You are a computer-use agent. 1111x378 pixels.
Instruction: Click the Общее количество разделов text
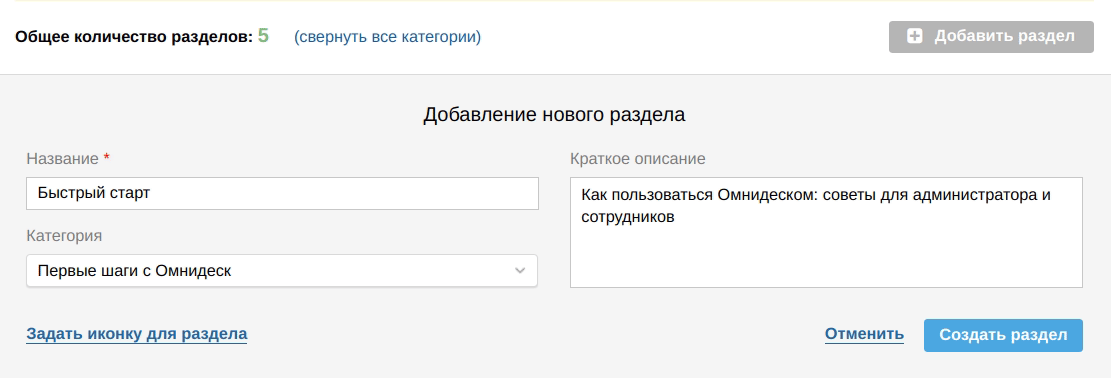[x=134, y=37]
